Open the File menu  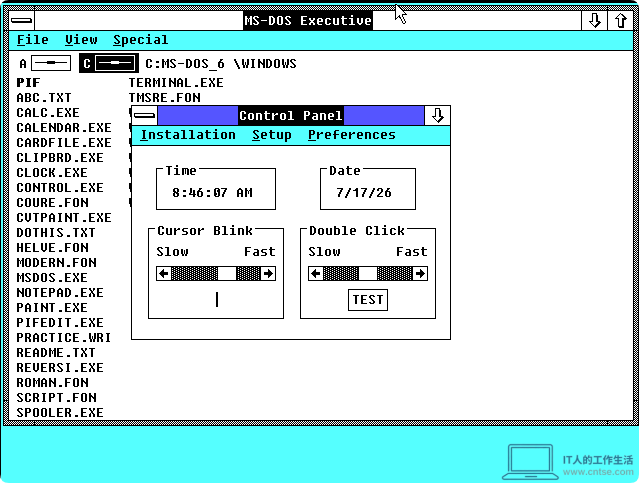point(33,40)
